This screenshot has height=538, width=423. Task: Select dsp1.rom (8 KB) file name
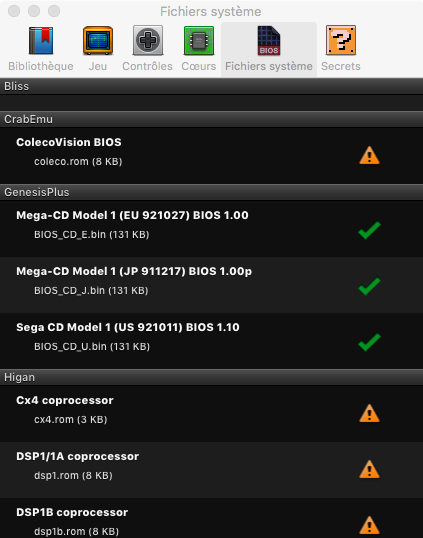pos(73,476)
